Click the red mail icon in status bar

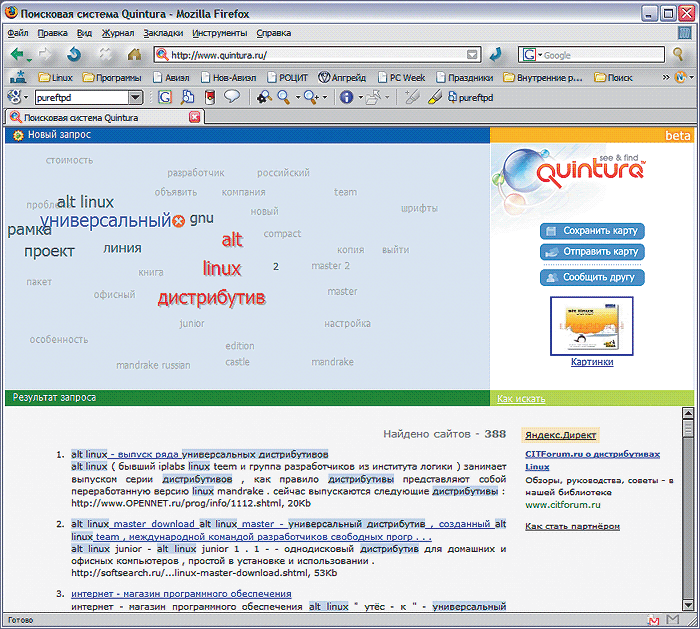tap(653, 620)
